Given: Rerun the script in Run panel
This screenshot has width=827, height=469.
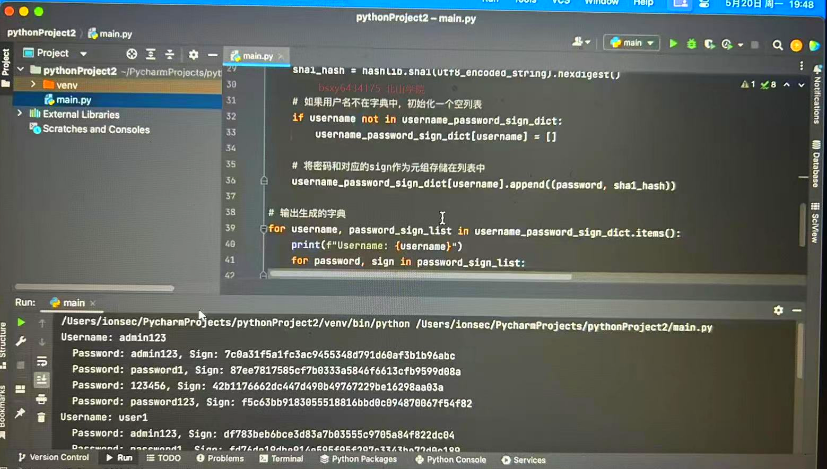Looking at the screenshot, I should (21, 323).
